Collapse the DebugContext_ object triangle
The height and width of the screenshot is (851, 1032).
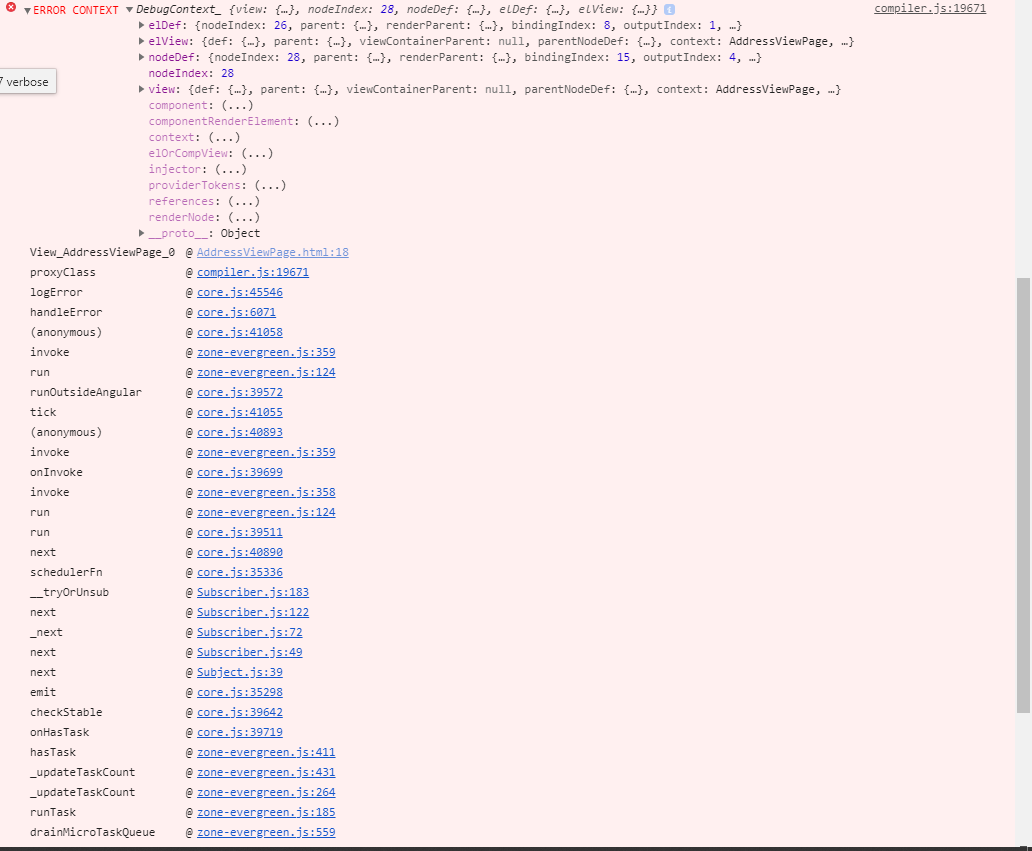130,10
